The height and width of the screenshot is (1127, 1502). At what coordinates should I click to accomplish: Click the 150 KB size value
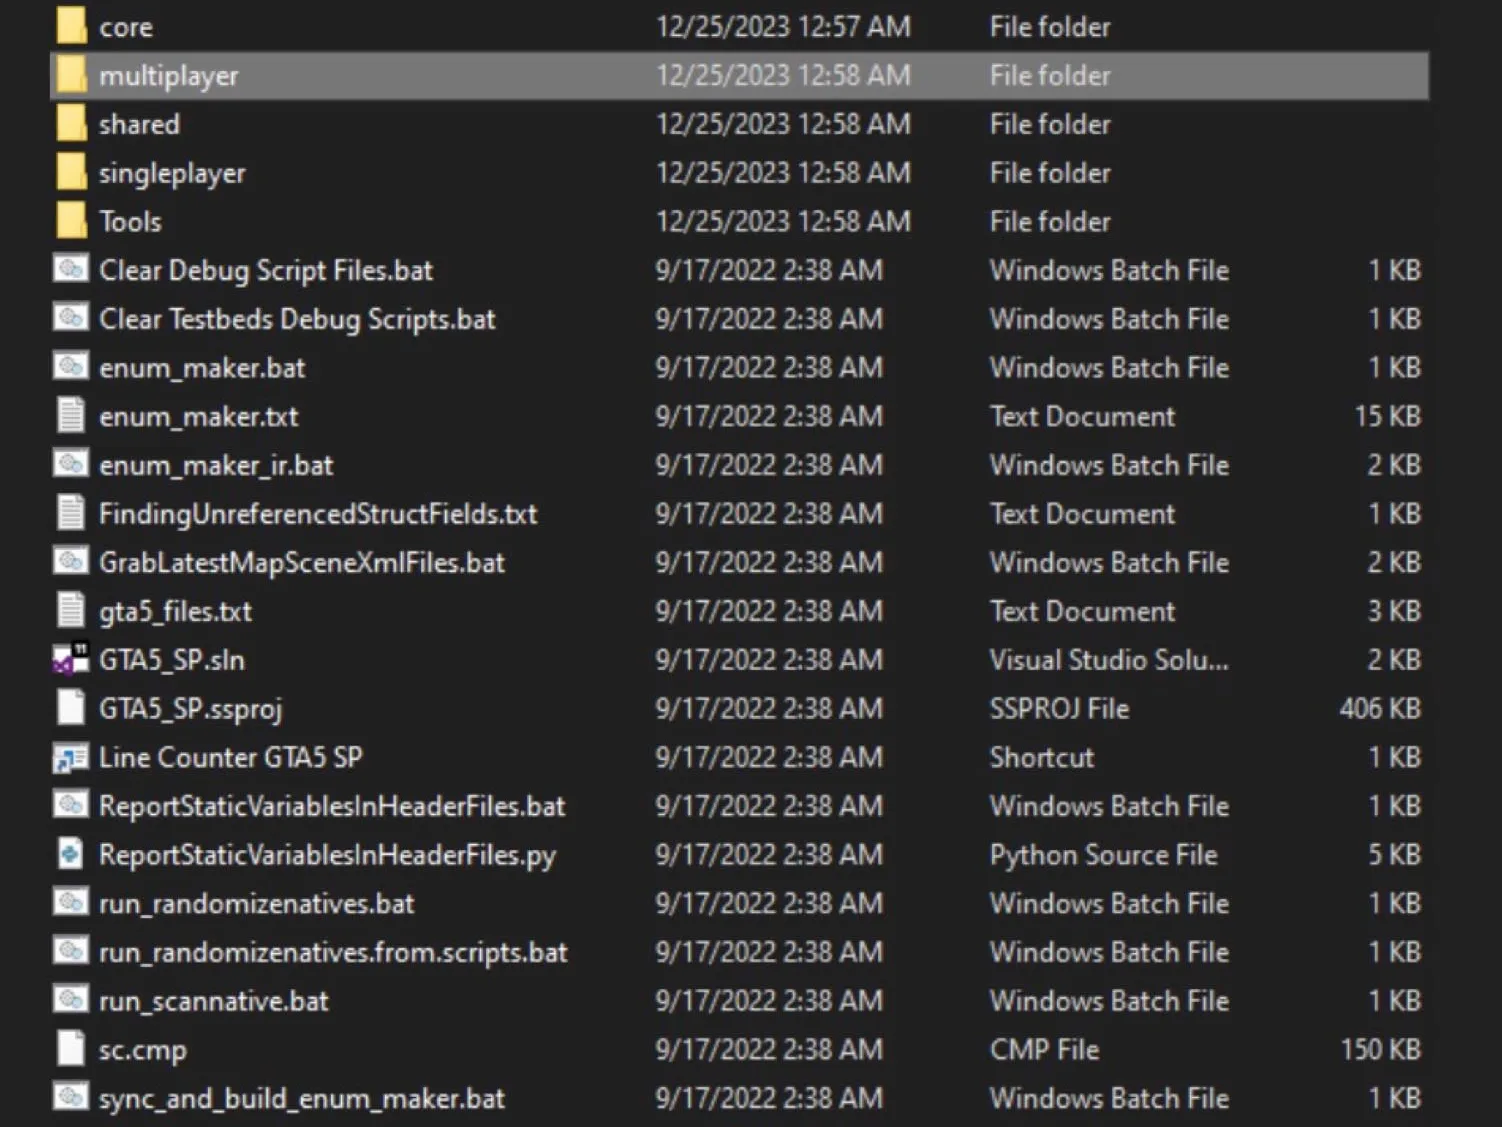click(x=1381, y=1049)
